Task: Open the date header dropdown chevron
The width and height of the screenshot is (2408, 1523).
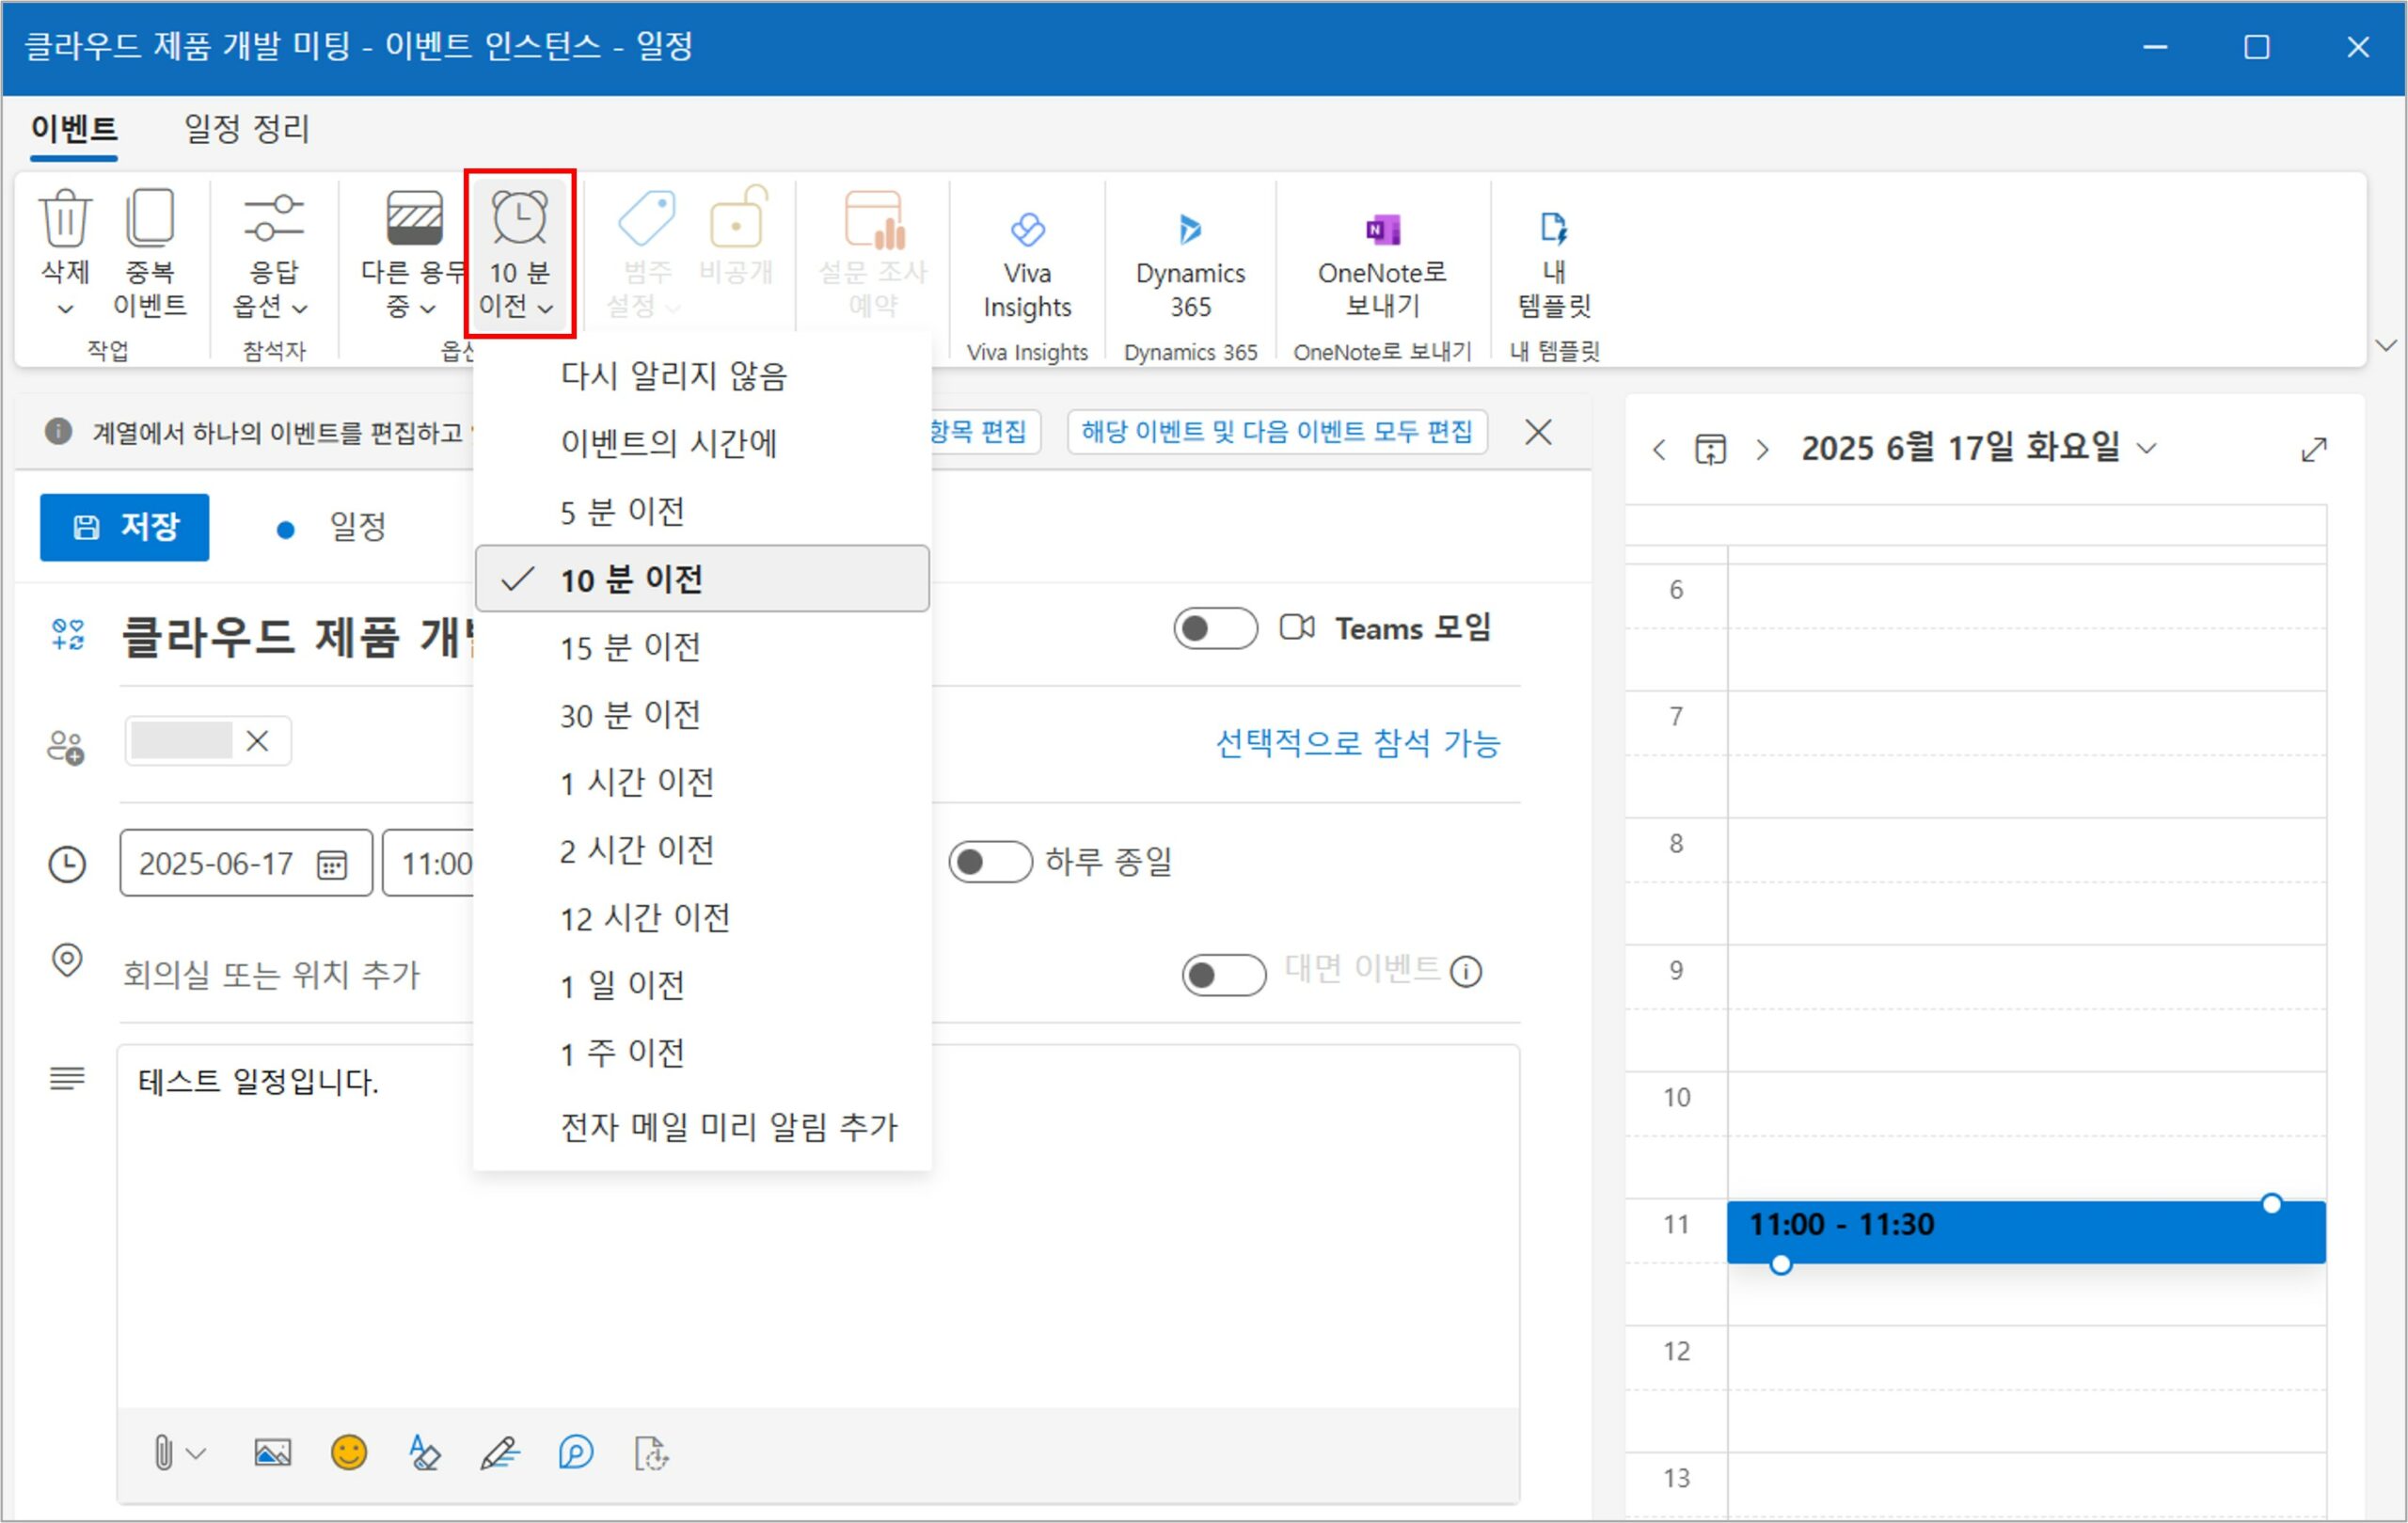Action: (x=2146, y=448)
